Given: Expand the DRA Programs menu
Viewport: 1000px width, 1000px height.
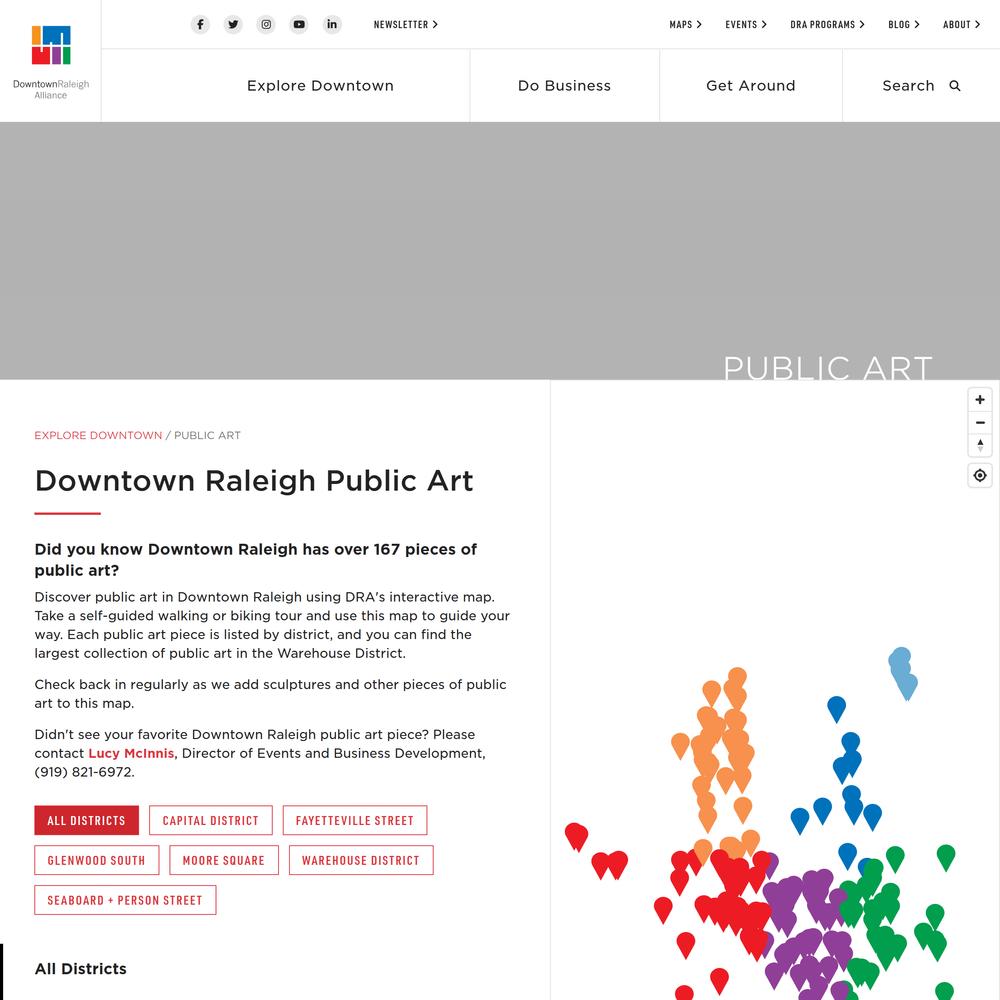Looking at the screenshot, I should [827, 24].
